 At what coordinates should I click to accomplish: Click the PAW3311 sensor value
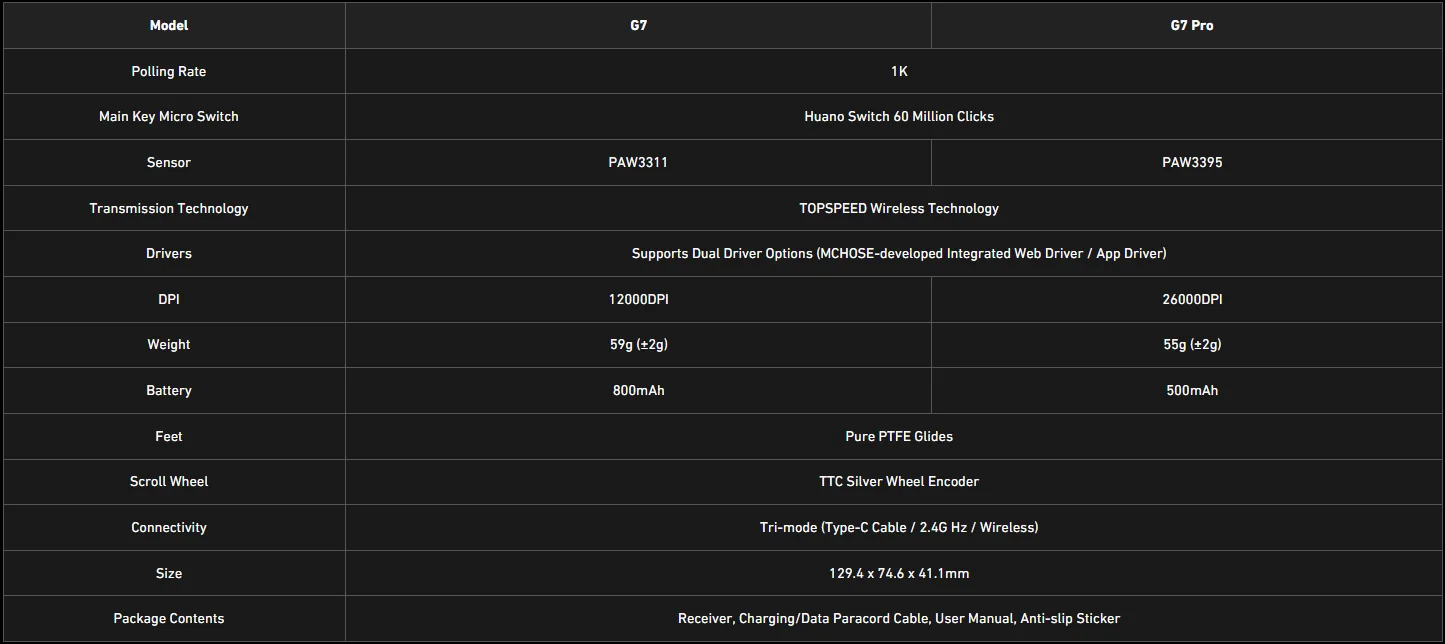pos(638,162)
